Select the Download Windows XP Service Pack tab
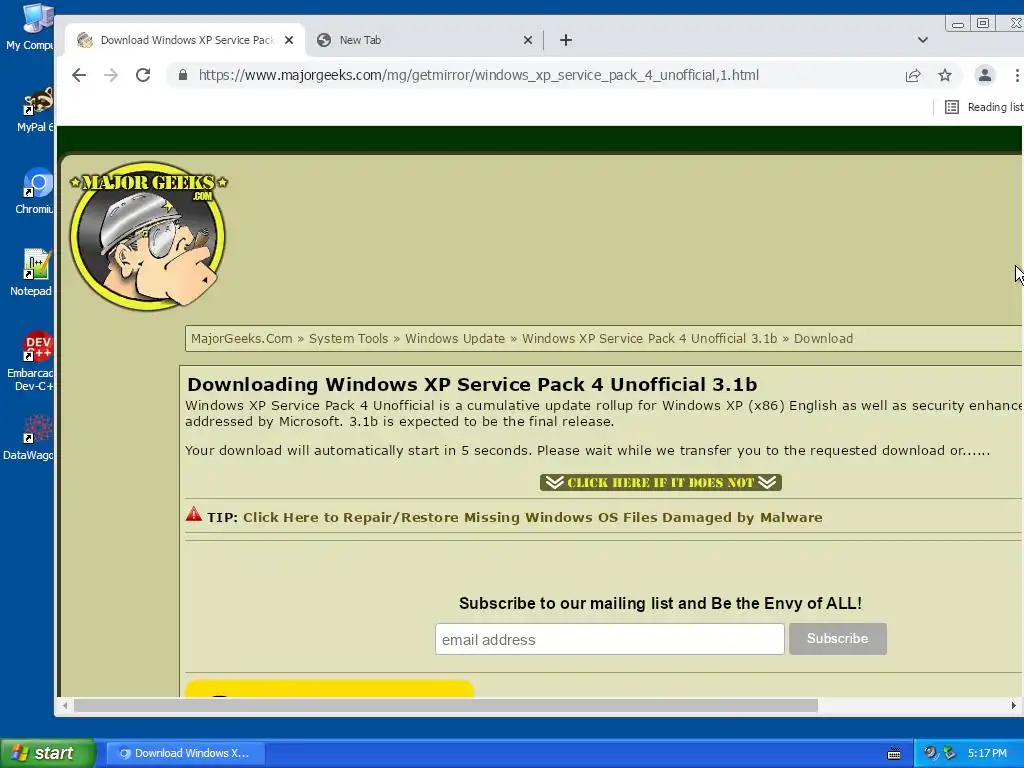Image resolution: width=1024 pixels, height=768 pixels. [x=185, y=40]
